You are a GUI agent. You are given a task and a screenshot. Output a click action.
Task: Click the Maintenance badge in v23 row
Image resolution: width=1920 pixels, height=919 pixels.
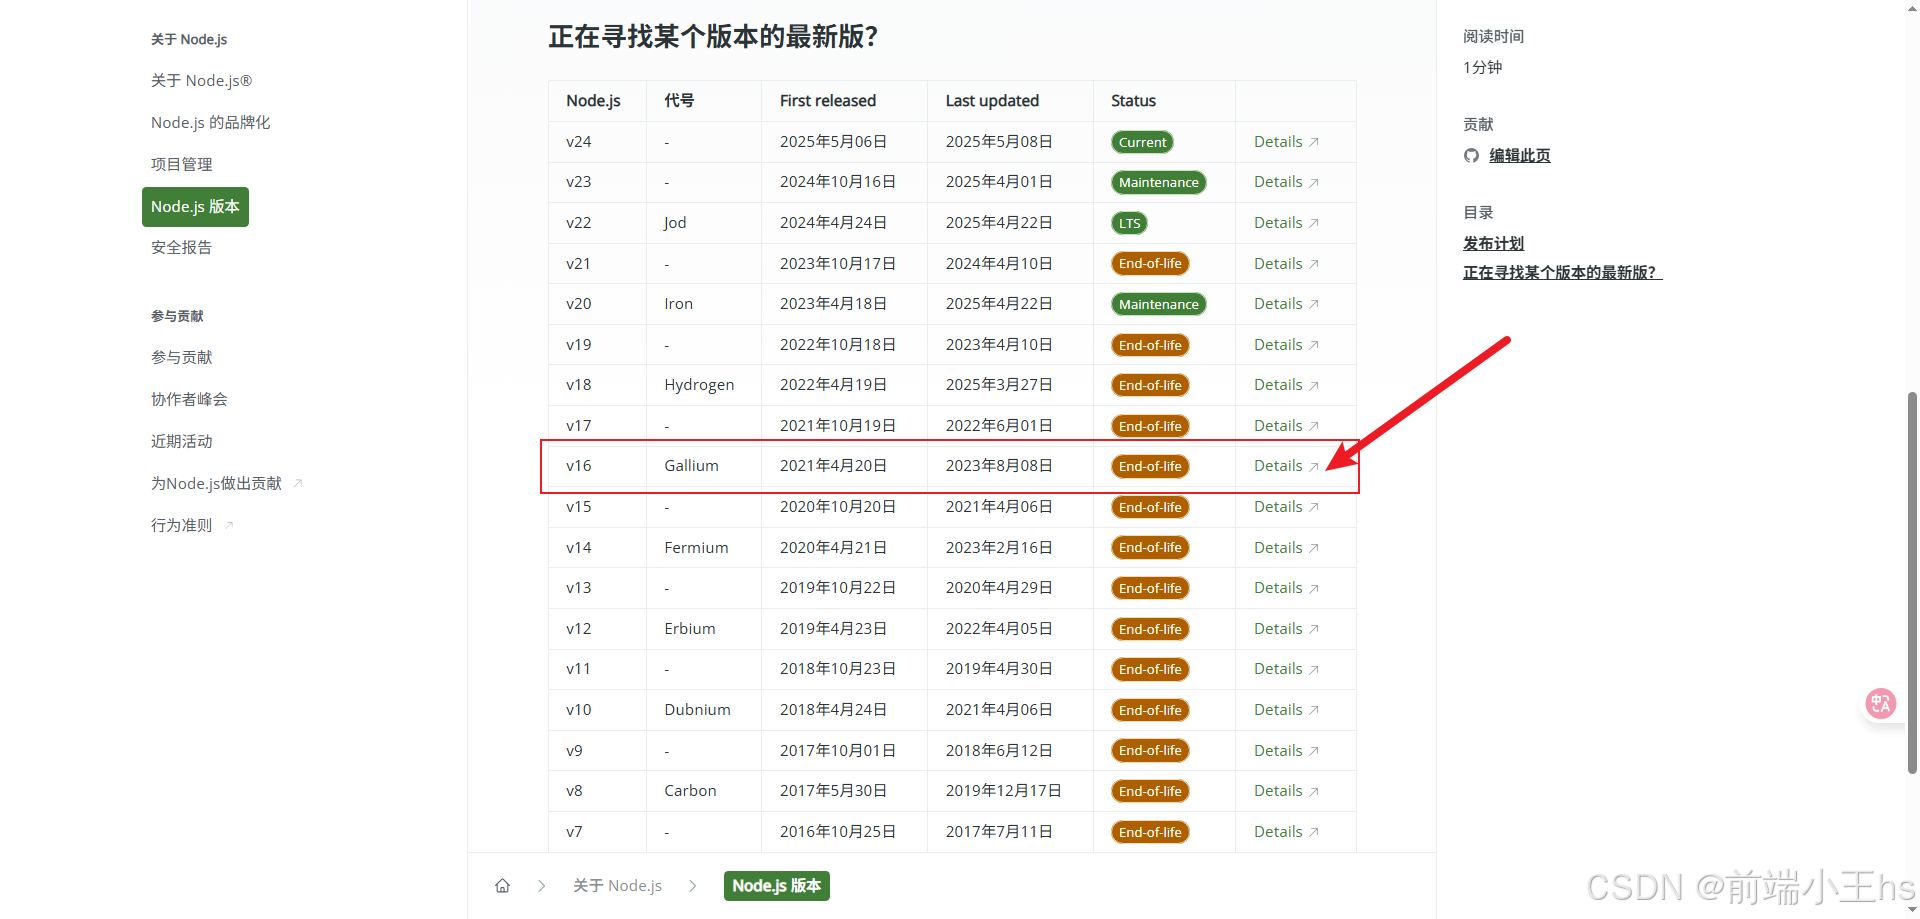pyautogui.click(x=1158, y=182)
